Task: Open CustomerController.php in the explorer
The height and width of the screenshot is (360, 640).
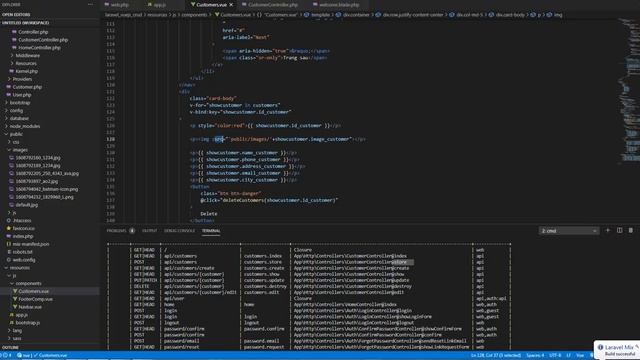Action: coord(43,40)
